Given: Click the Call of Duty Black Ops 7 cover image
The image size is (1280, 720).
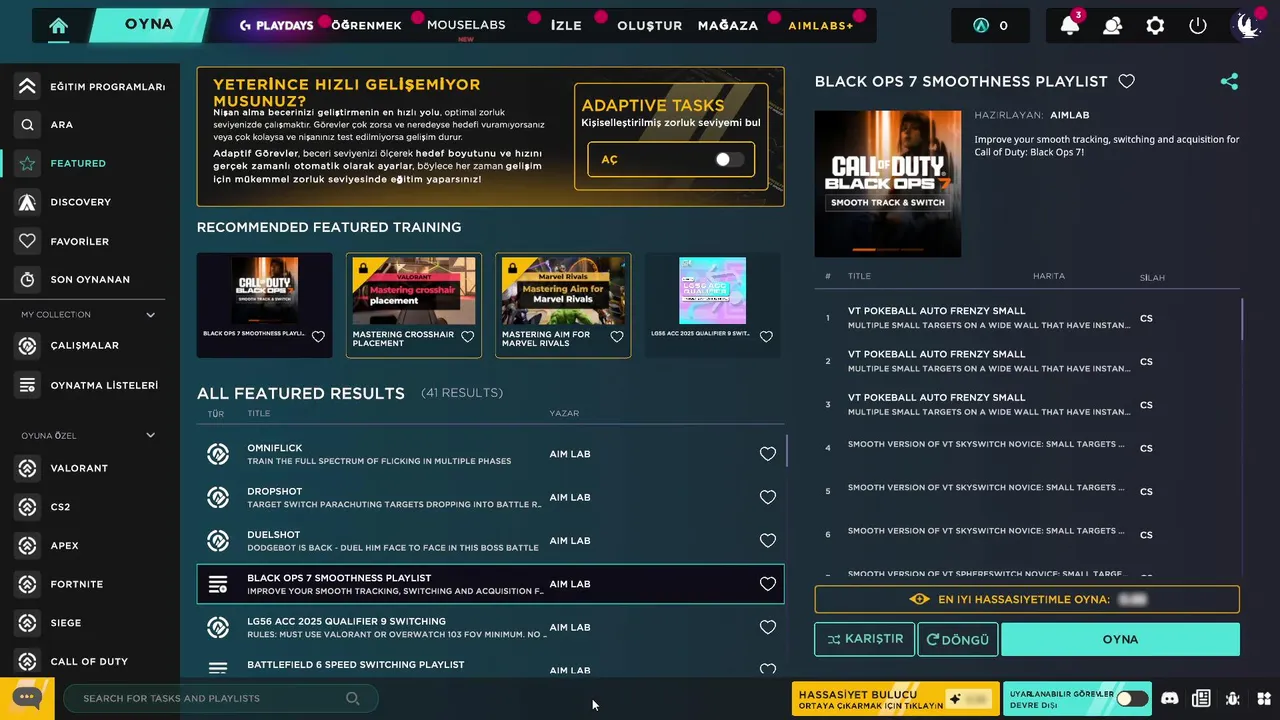Looking at the screenshot, I should (x=888, y=184).
